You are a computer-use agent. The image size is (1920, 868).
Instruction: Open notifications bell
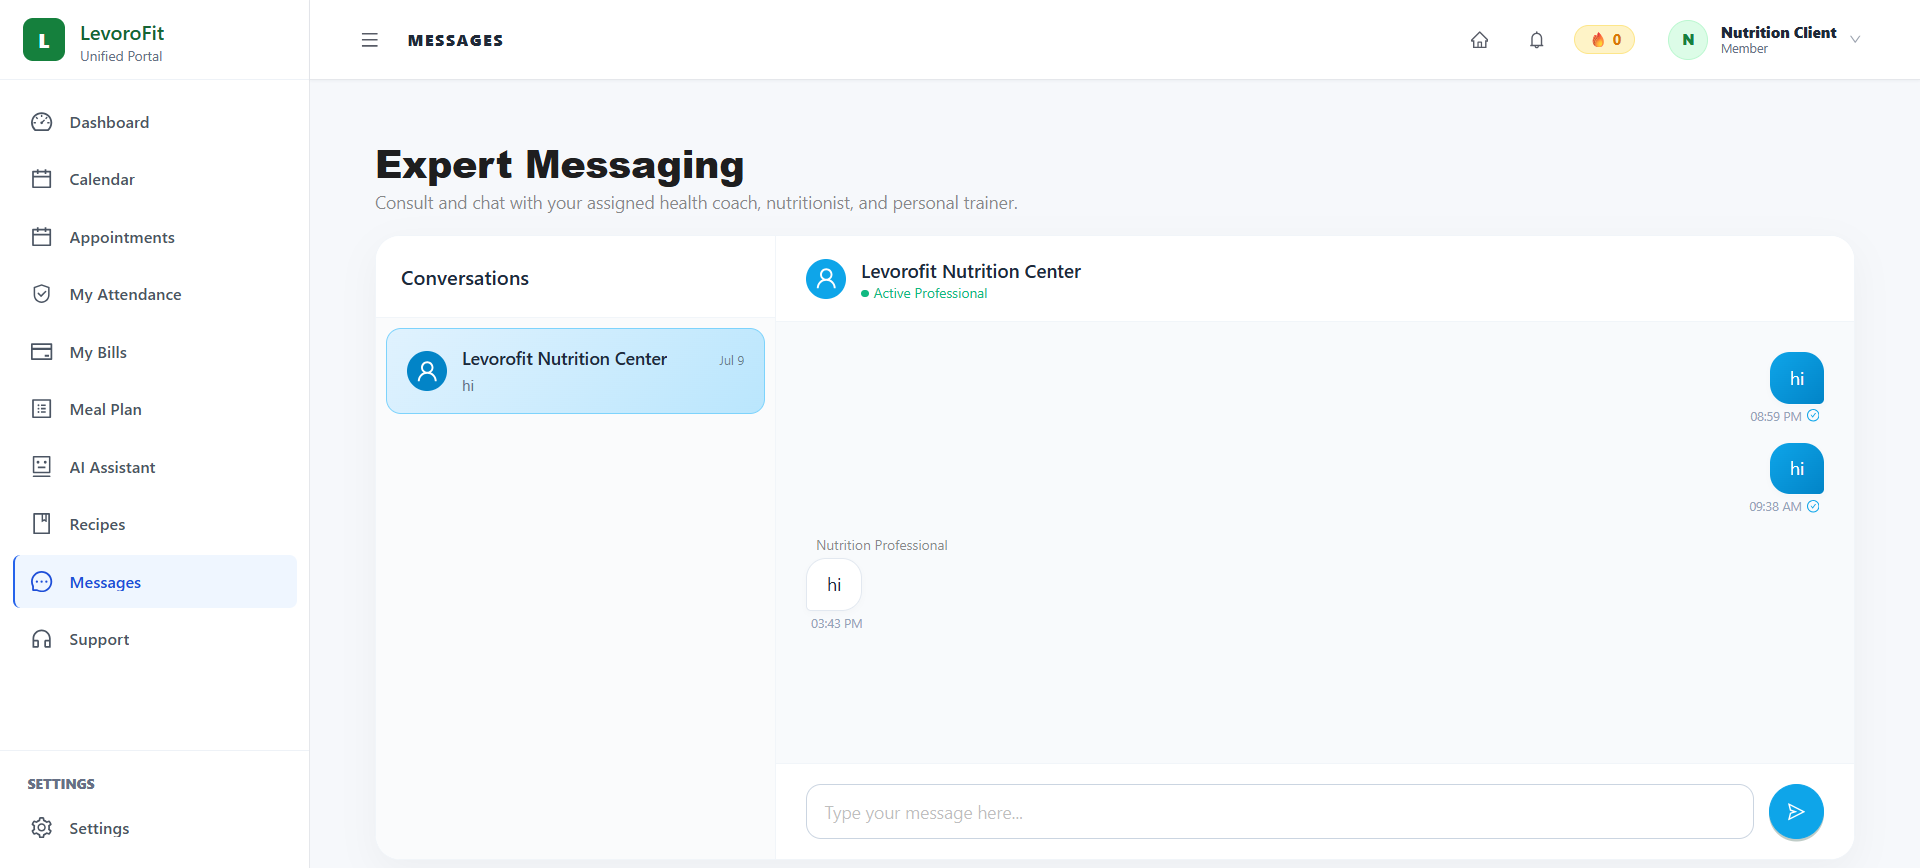tap(1537, 40)
